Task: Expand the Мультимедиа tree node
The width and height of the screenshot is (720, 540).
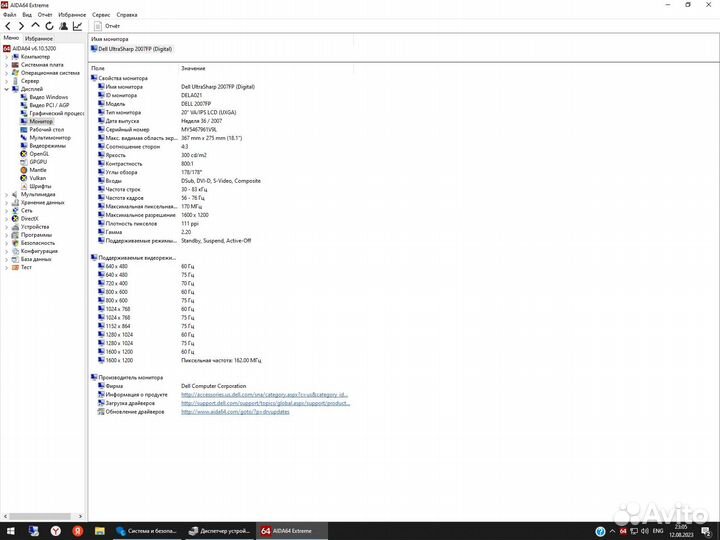Action: pos(6,195)
